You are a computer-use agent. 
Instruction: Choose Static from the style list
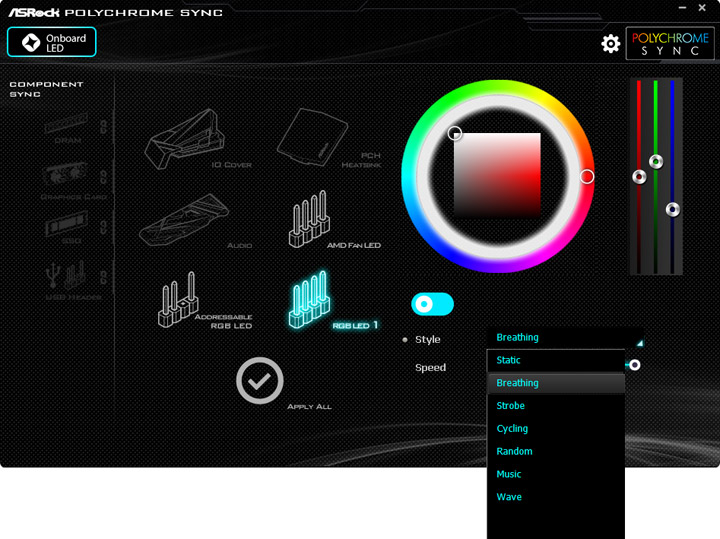(x=556, y=360)
